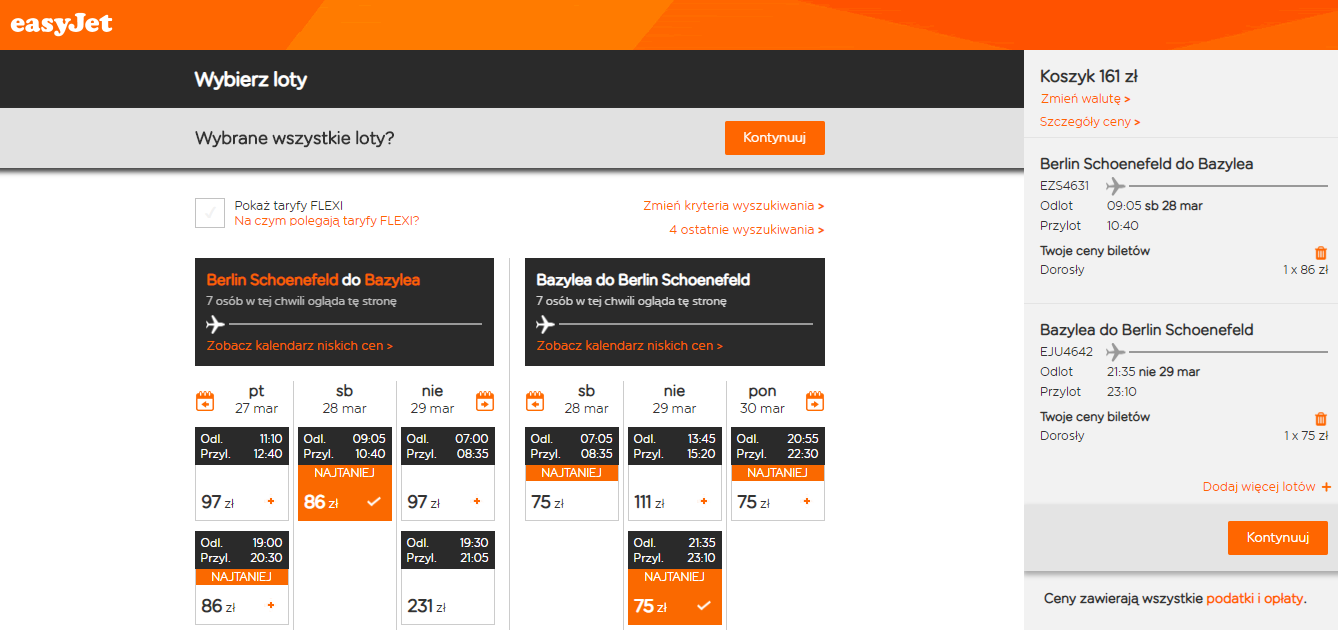The image size is (1338, 630).
Task: Select the pt 27 mar date column
Action: (257, 400)
